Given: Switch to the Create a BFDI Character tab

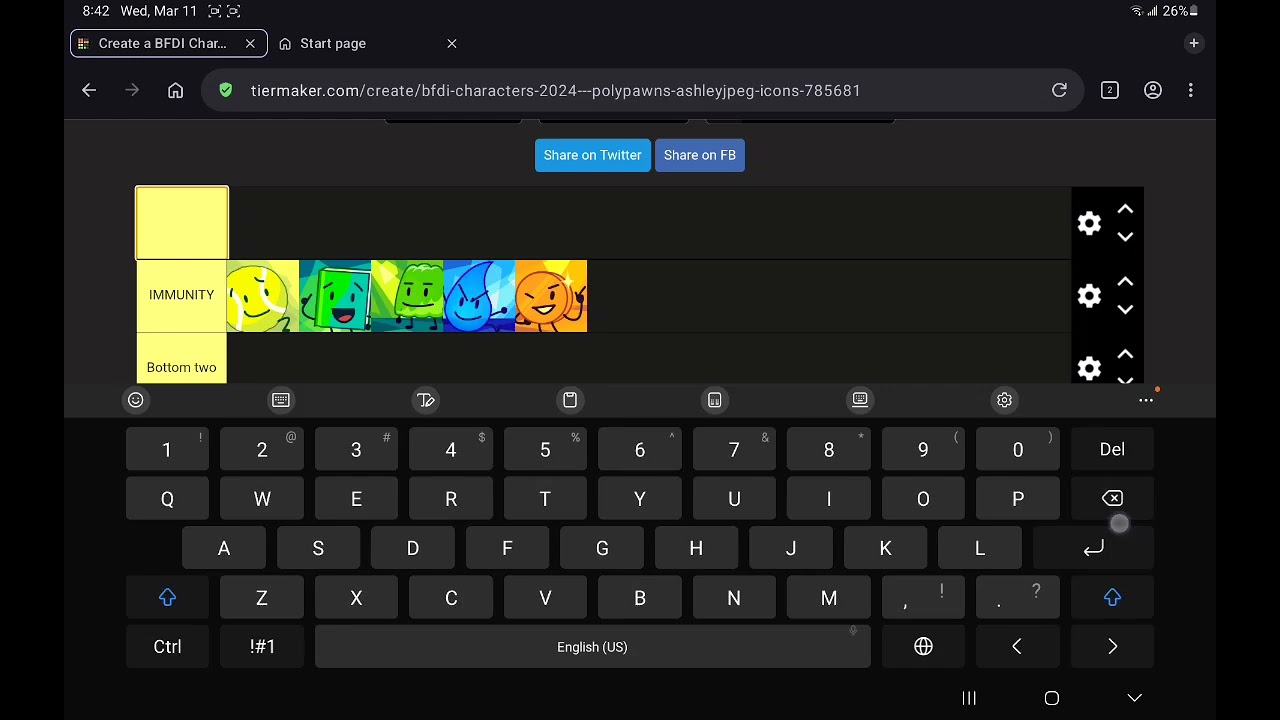Looking at the screenshot, I should pos(168,43).
